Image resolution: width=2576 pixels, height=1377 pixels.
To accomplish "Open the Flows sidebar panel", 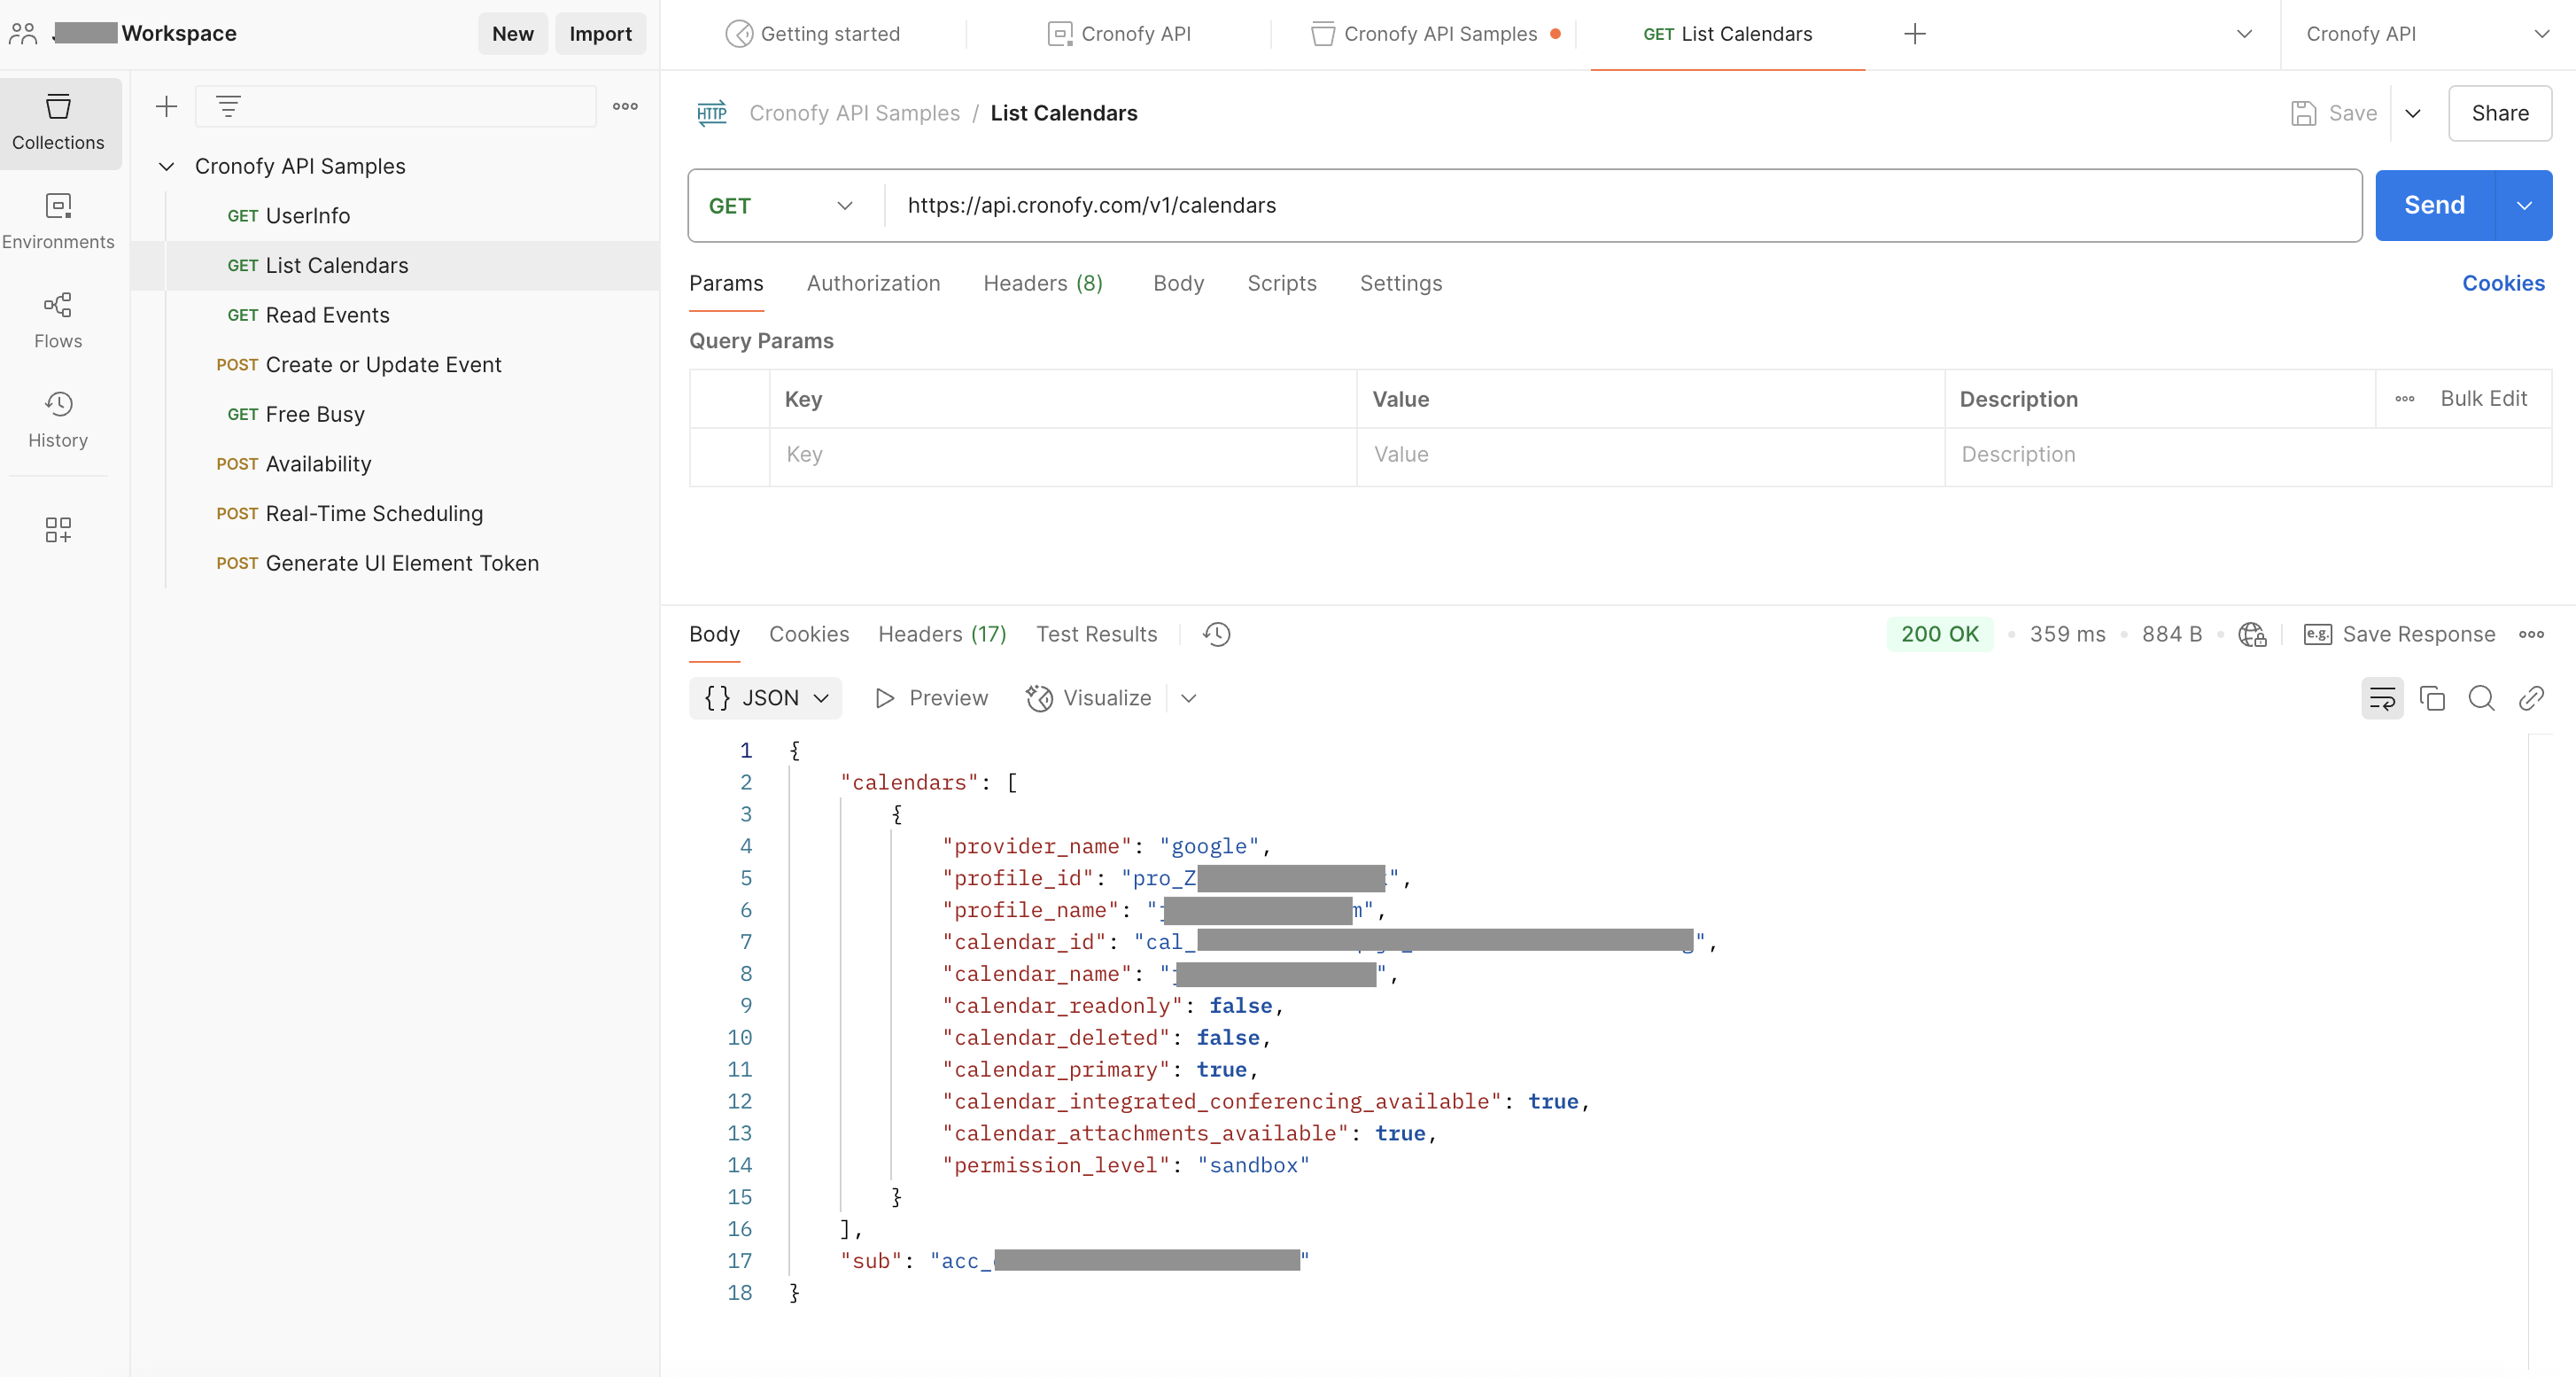I will (x=59, y=321).
